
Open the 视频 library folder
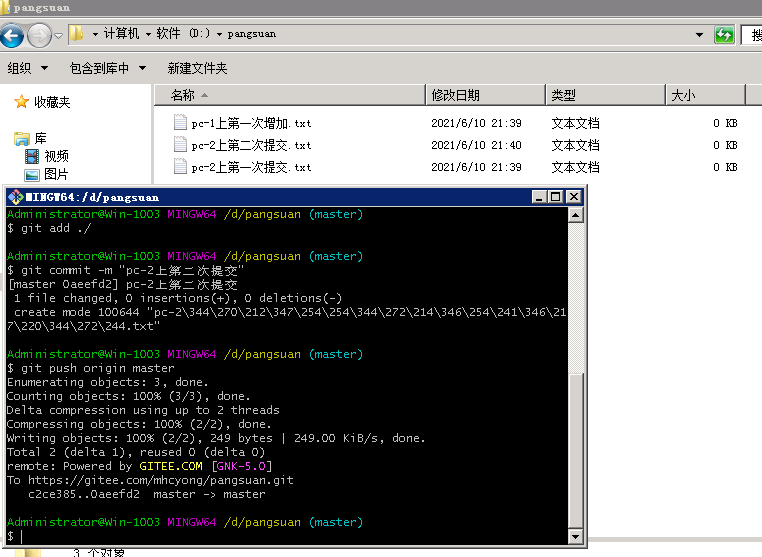pyautogui.click(x=56, y=156)
